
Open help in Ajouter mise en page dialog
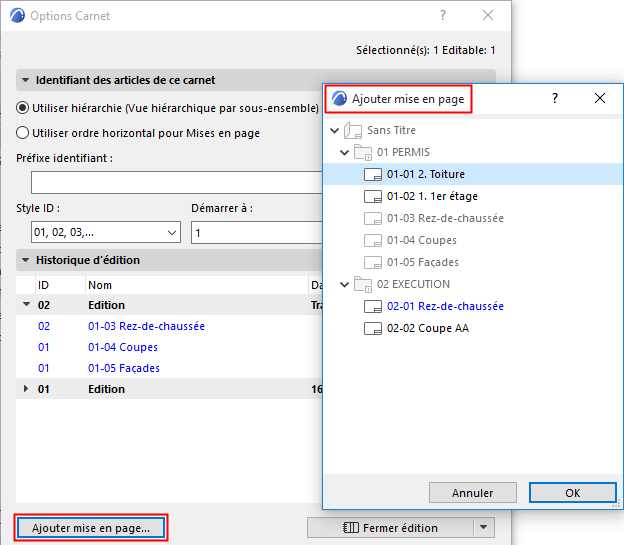pos(555,98)
